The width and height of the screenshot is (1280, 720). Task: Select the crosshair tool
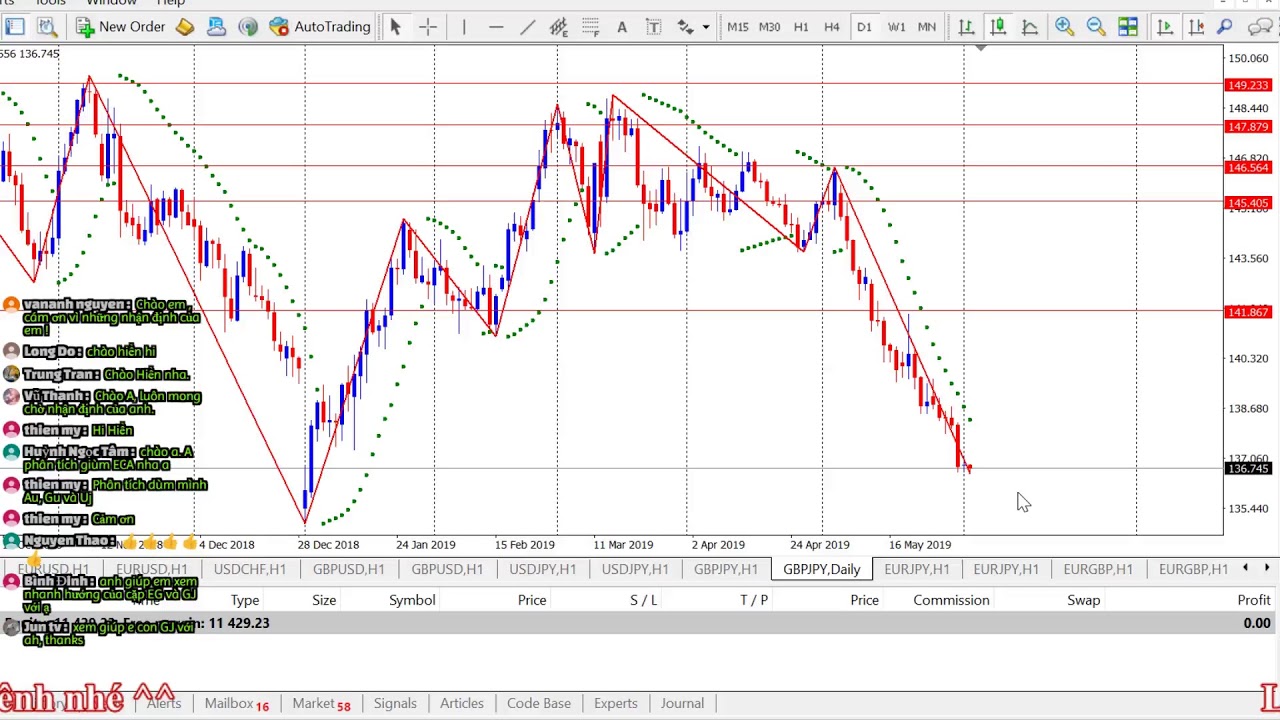pos(428,27)
